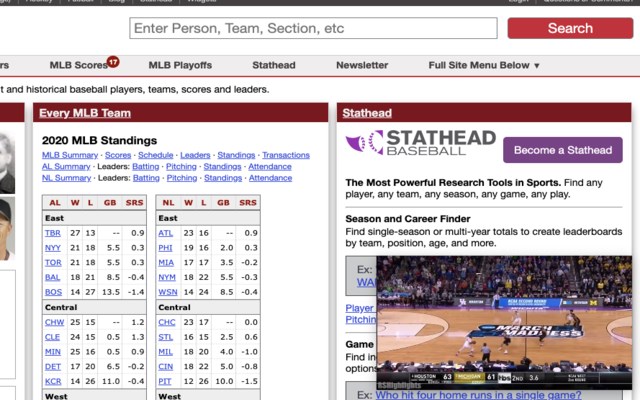Open TBR team link
640x400 pixels.
coord(53,233)
